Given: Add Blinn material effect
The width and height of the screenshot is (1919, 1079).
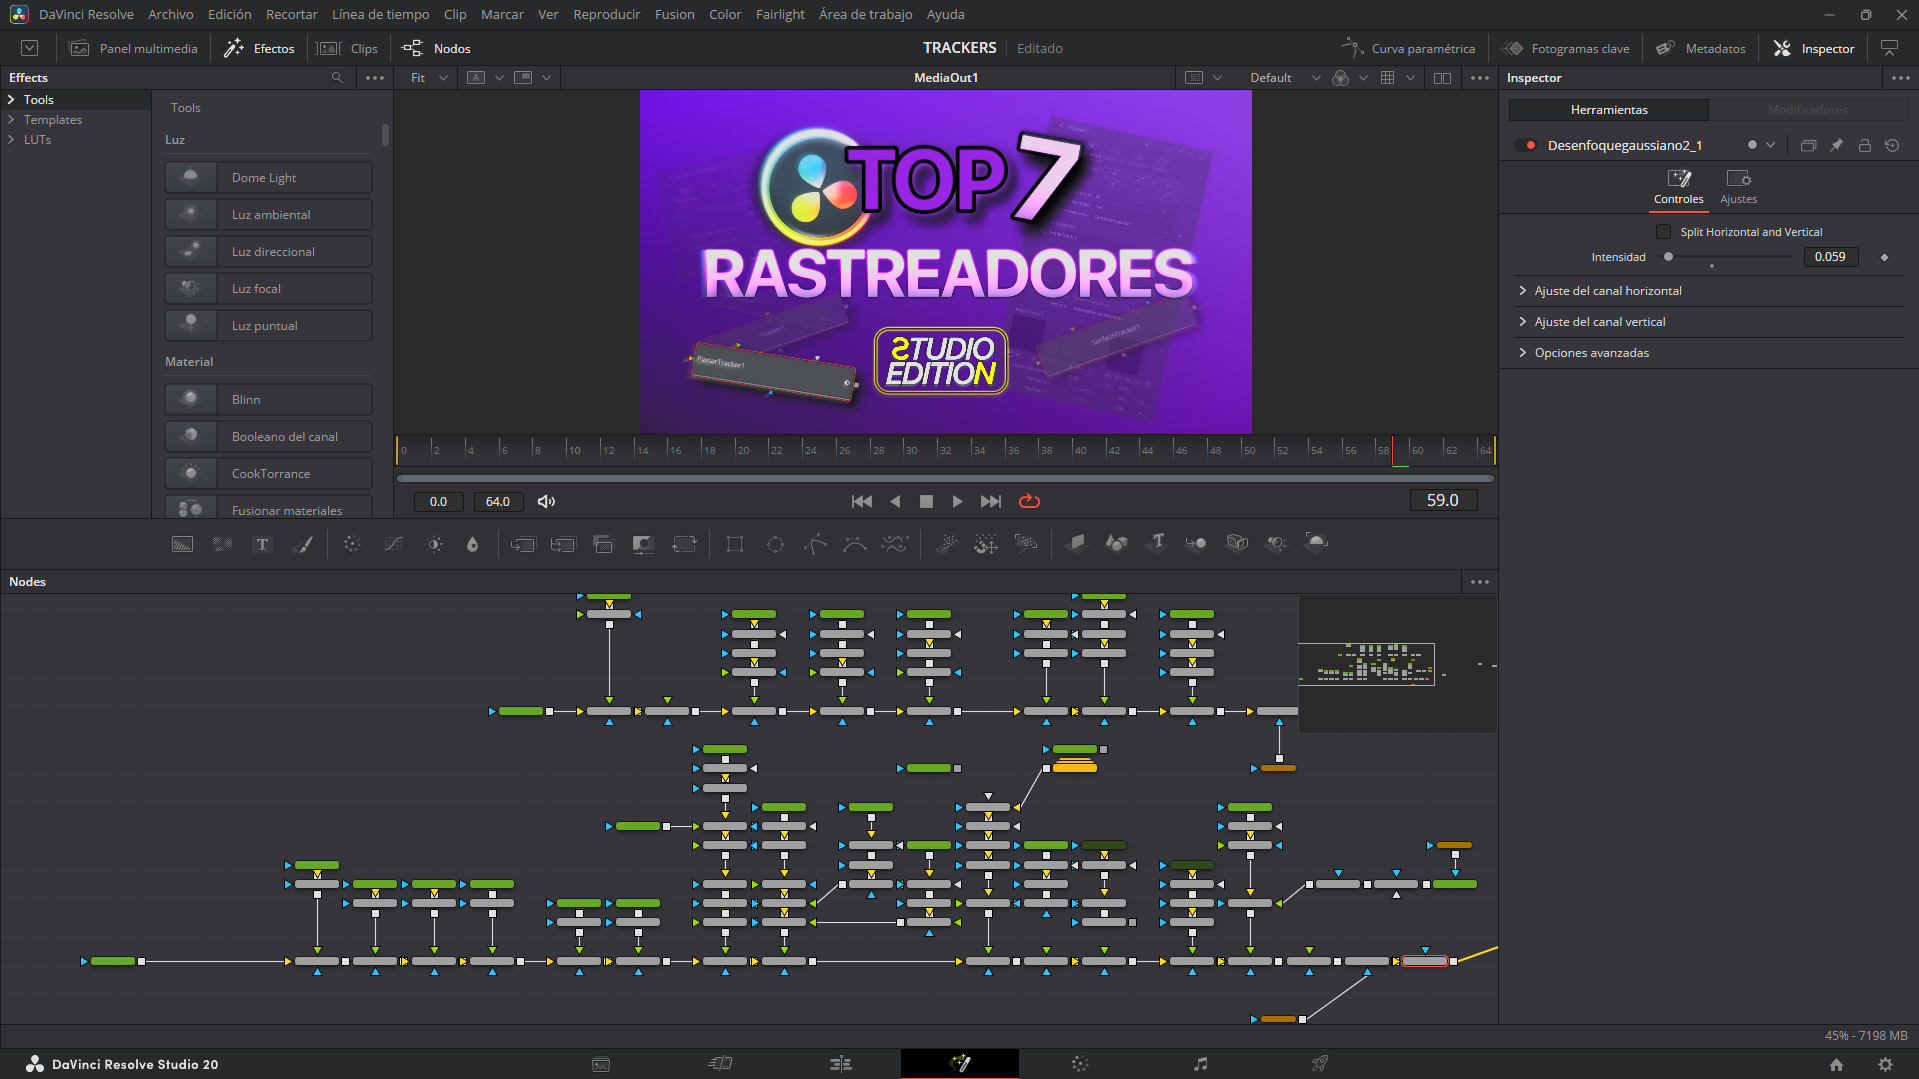Looking at the screenshot, I should tap(268, 400).
